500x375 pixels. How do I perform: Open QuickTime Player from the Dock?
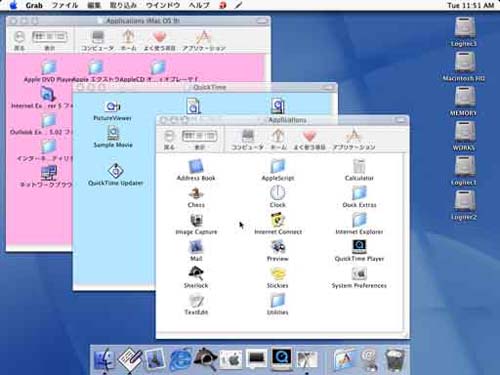(282, 359)
